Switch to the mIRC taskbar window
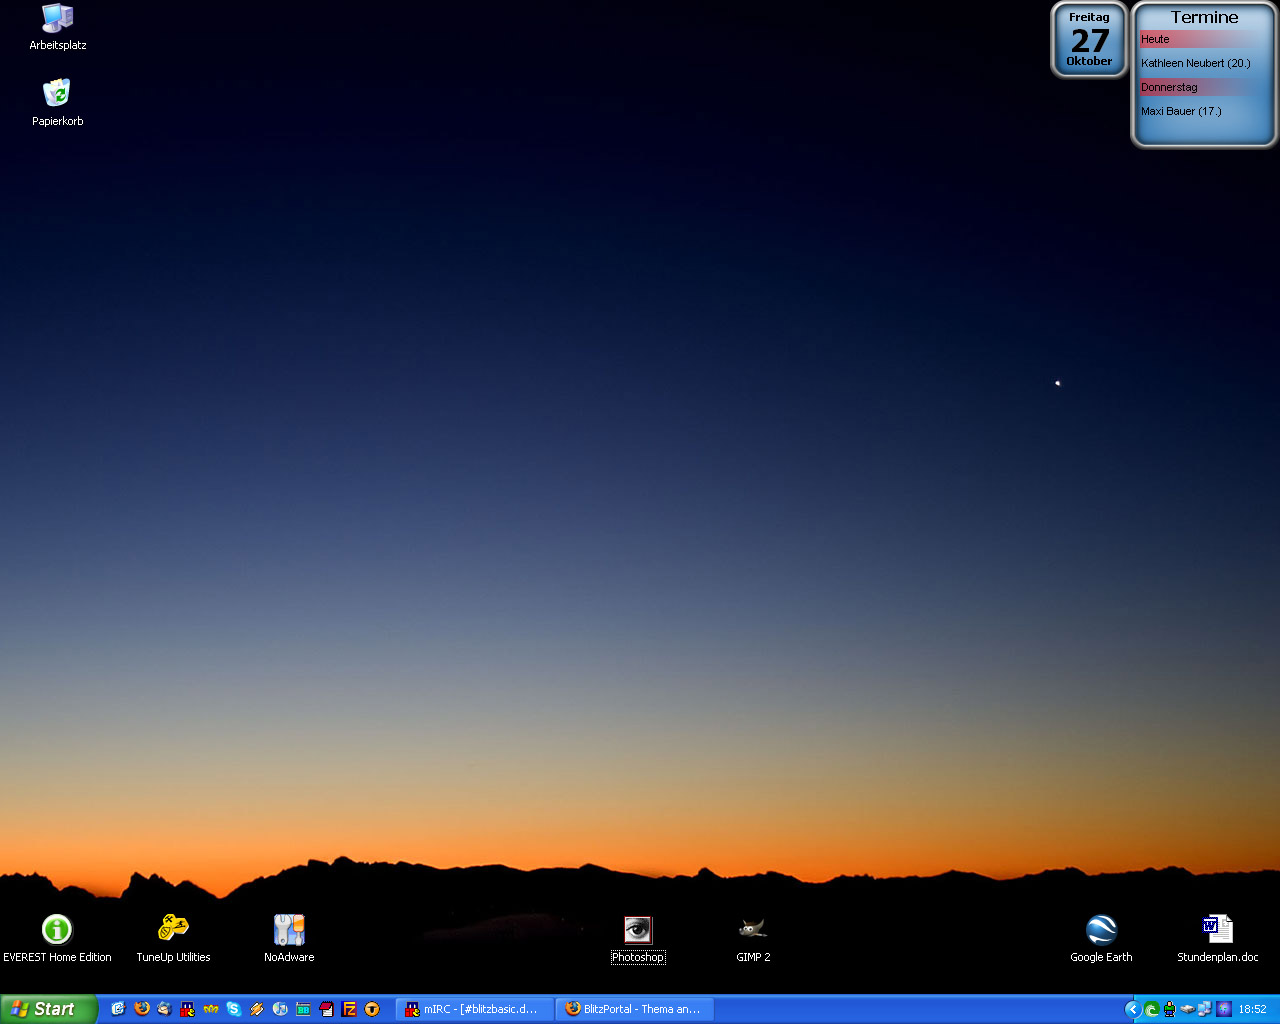Image resolution: width=1280 pixels, height=1024 pixels. tap(472, 1009)
